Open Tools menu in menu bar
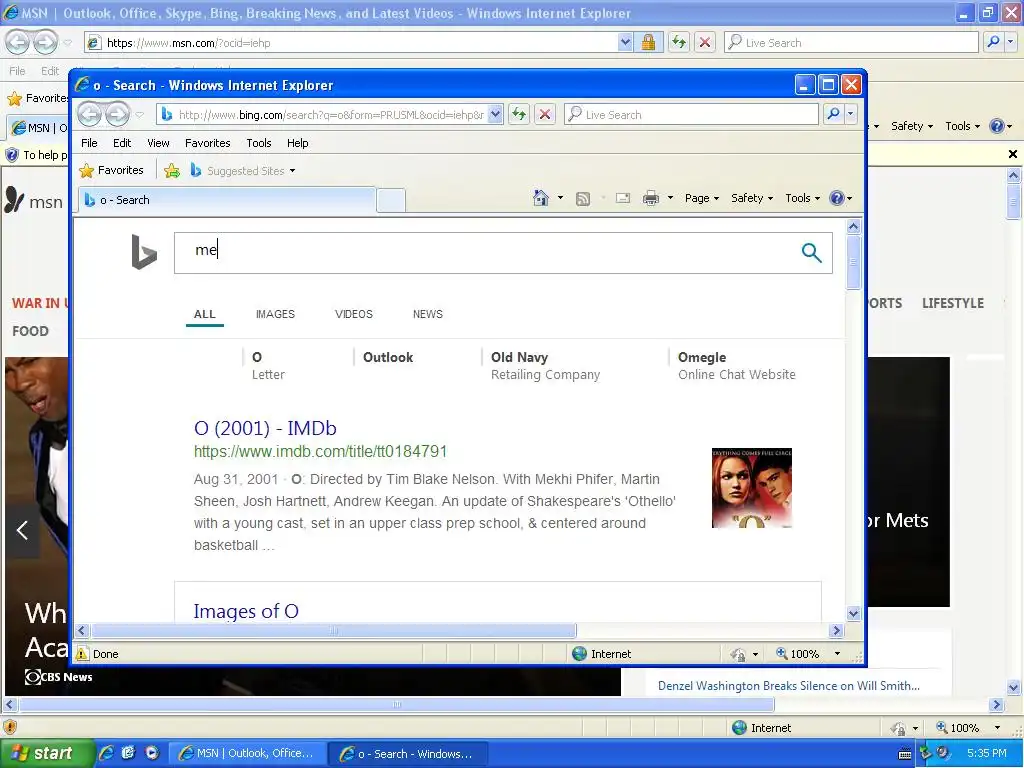 coord(259,143)
